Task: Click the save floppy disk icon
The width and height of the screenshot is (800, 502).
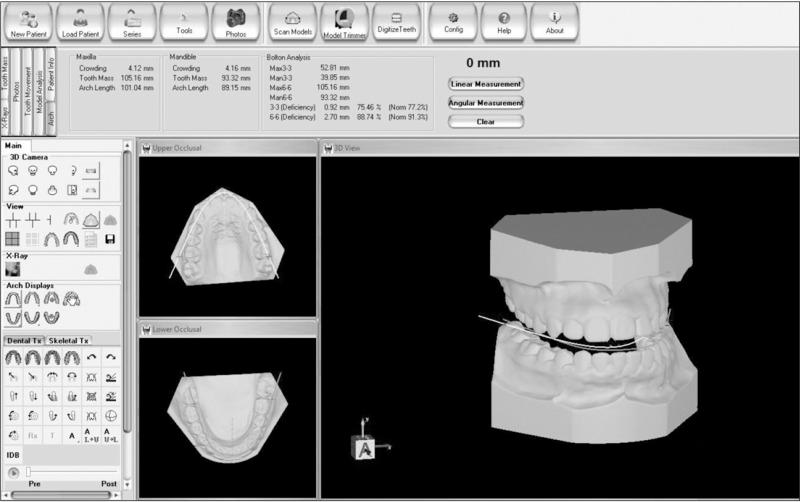Action: tap(110, 239)
